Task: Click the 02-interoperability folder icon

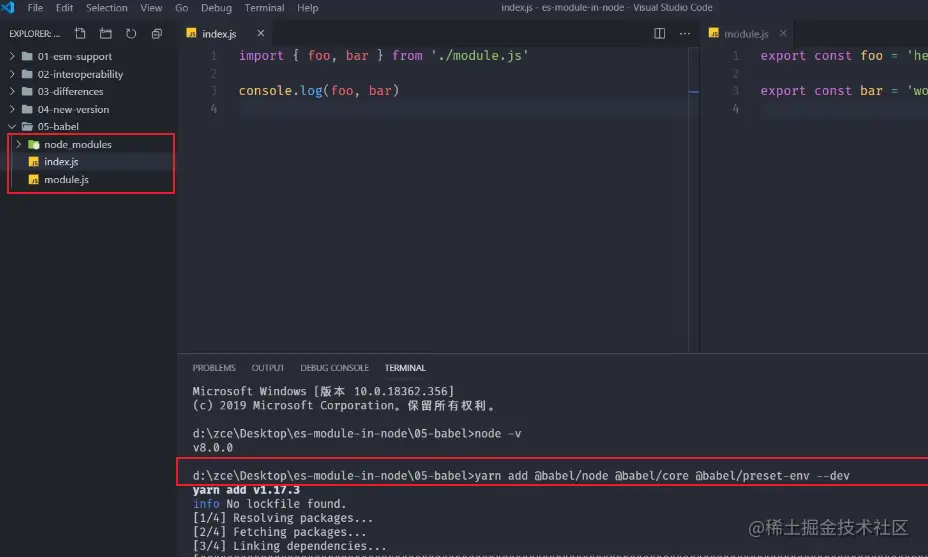Action: pos(27,74)
